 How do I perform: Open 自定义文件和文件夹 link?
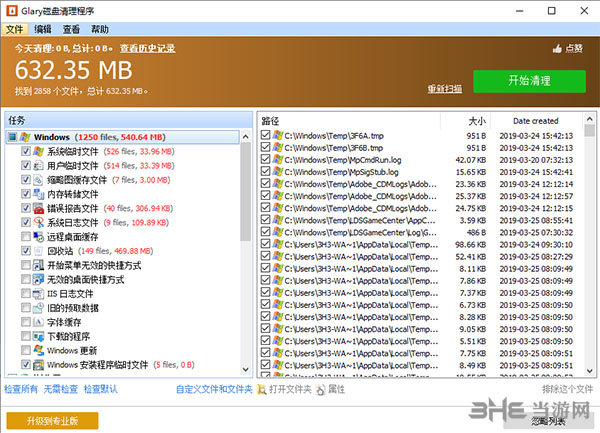click(x=214, y=389)
